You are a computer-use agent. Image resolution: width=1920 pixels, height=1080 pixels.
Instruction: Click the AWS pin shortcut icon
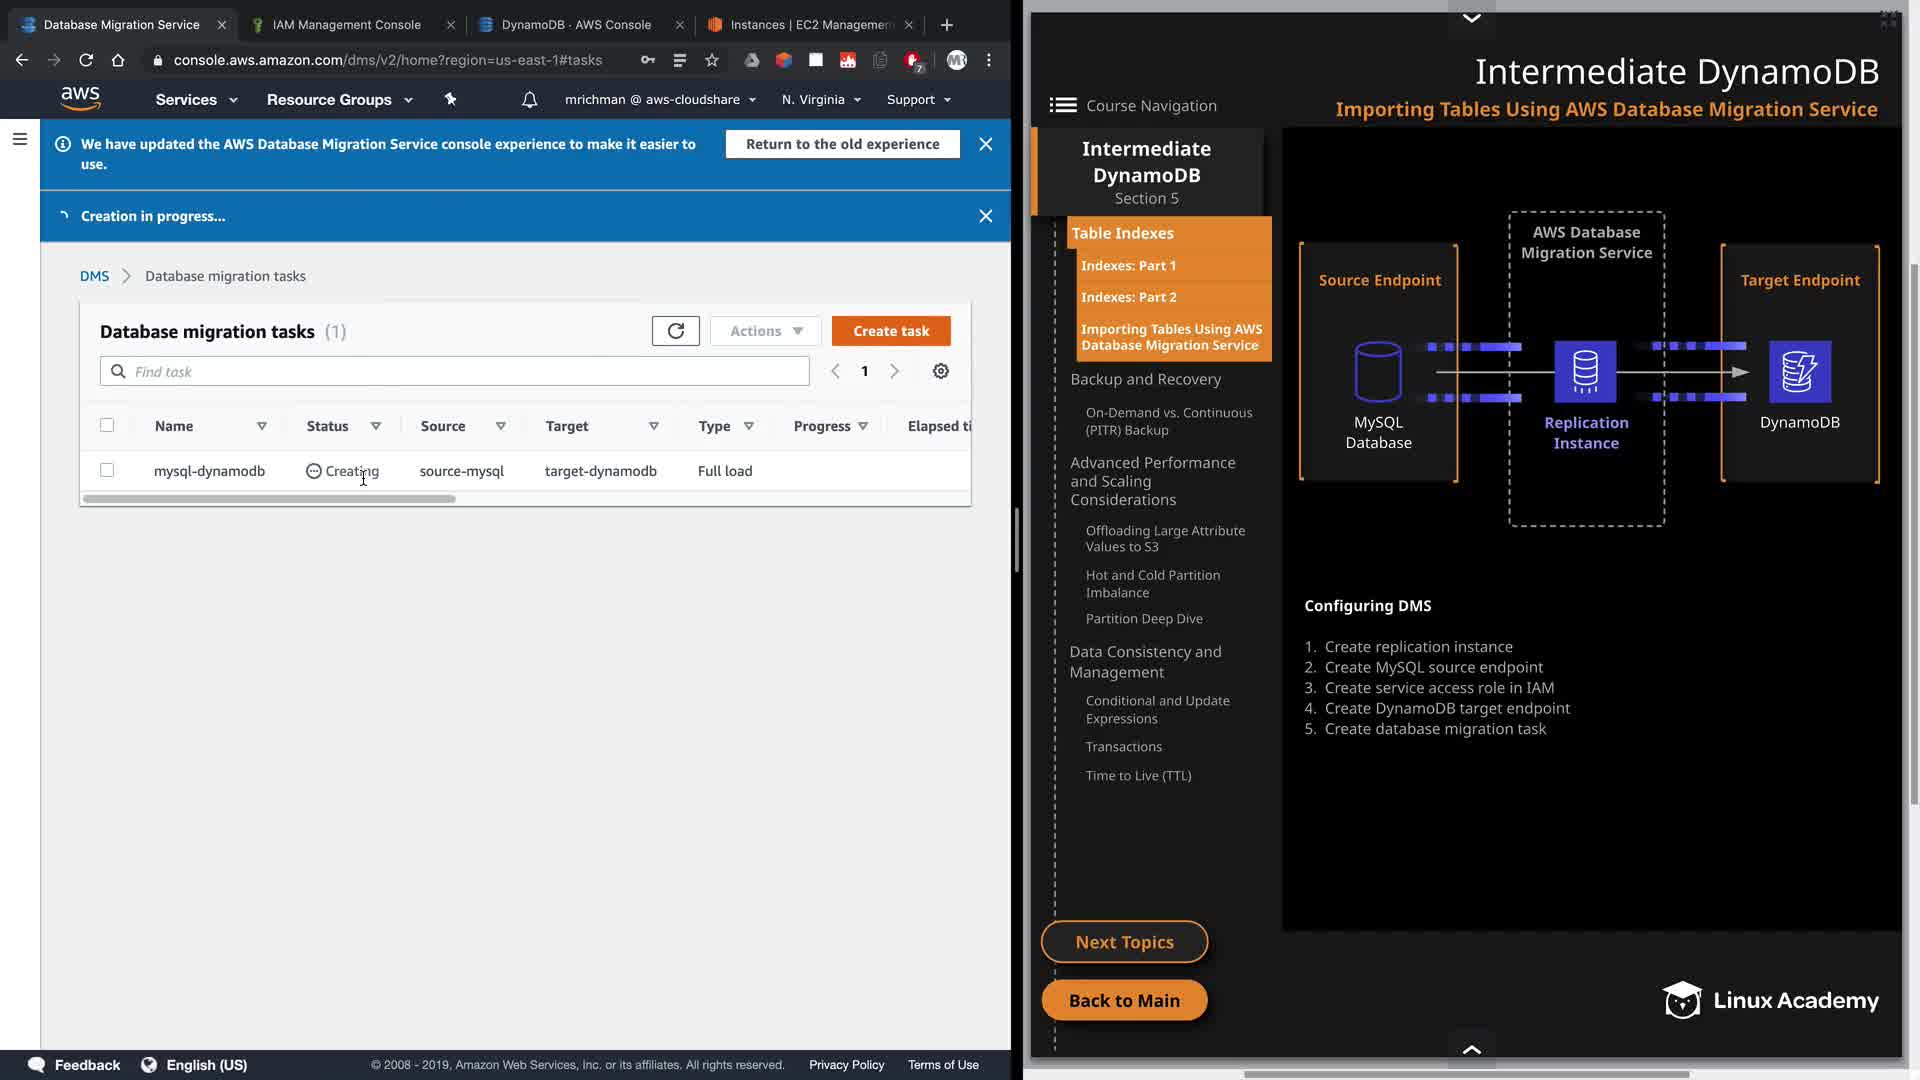[450, 99]
